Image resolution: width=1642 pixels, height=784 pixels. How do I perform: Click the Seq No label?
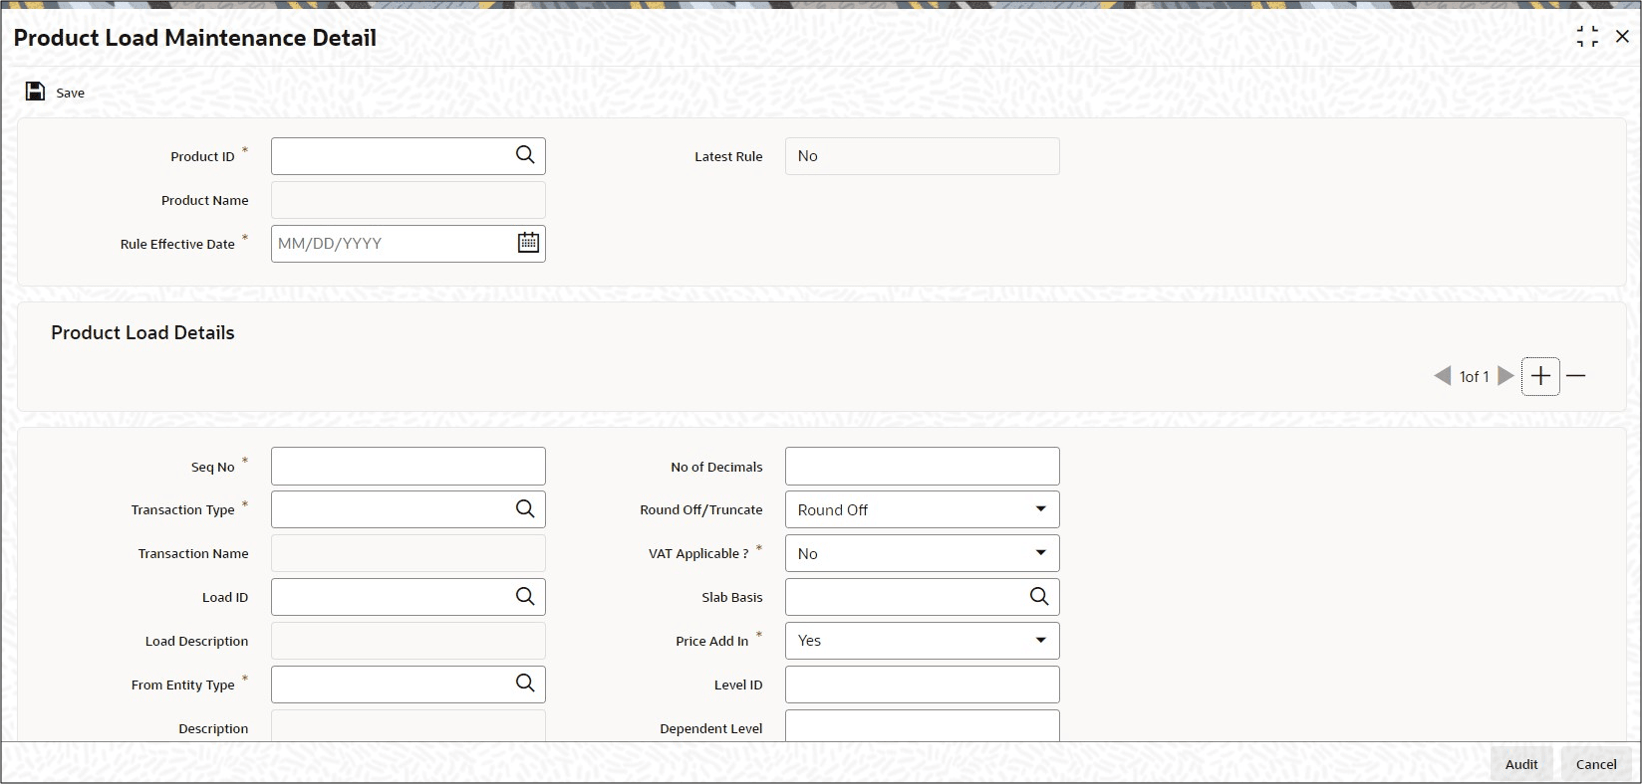(x=213, y=467)
